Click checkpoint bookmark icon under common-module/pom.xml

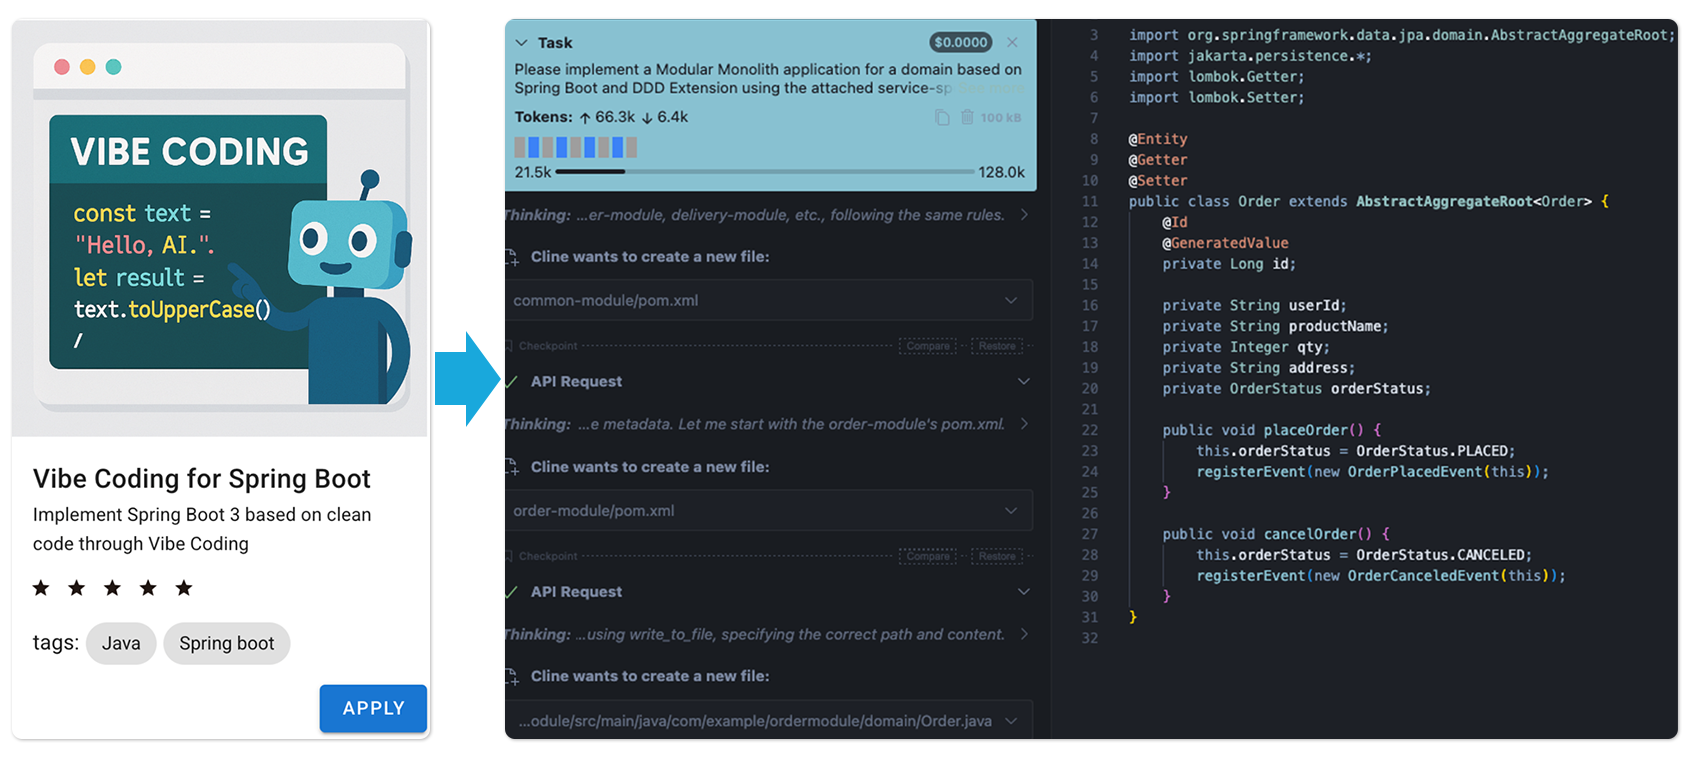tap(509, 346)
